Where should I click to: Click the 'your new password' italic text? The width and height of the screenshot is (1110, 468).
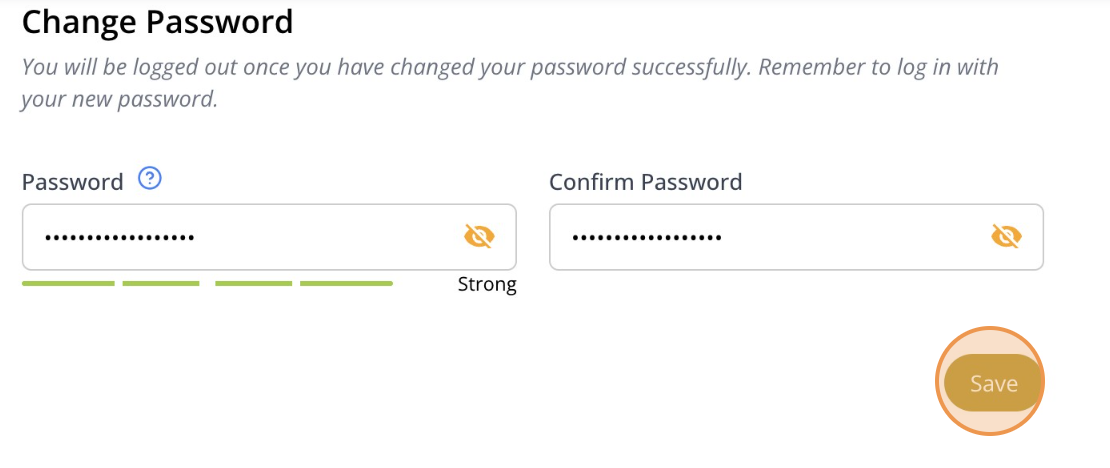coord(119,99)
